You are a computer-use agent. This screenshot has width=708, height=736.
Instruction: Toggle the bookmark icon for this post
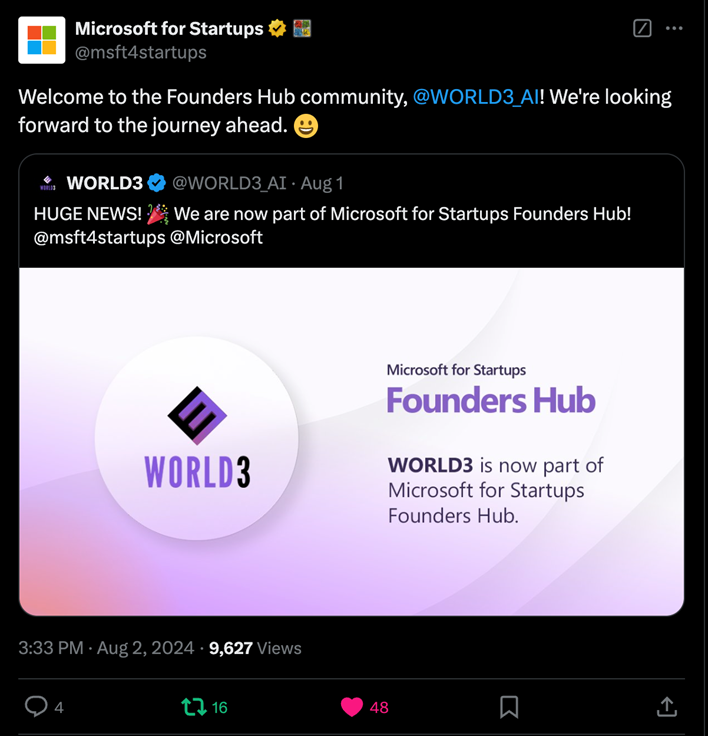[509, 707]
